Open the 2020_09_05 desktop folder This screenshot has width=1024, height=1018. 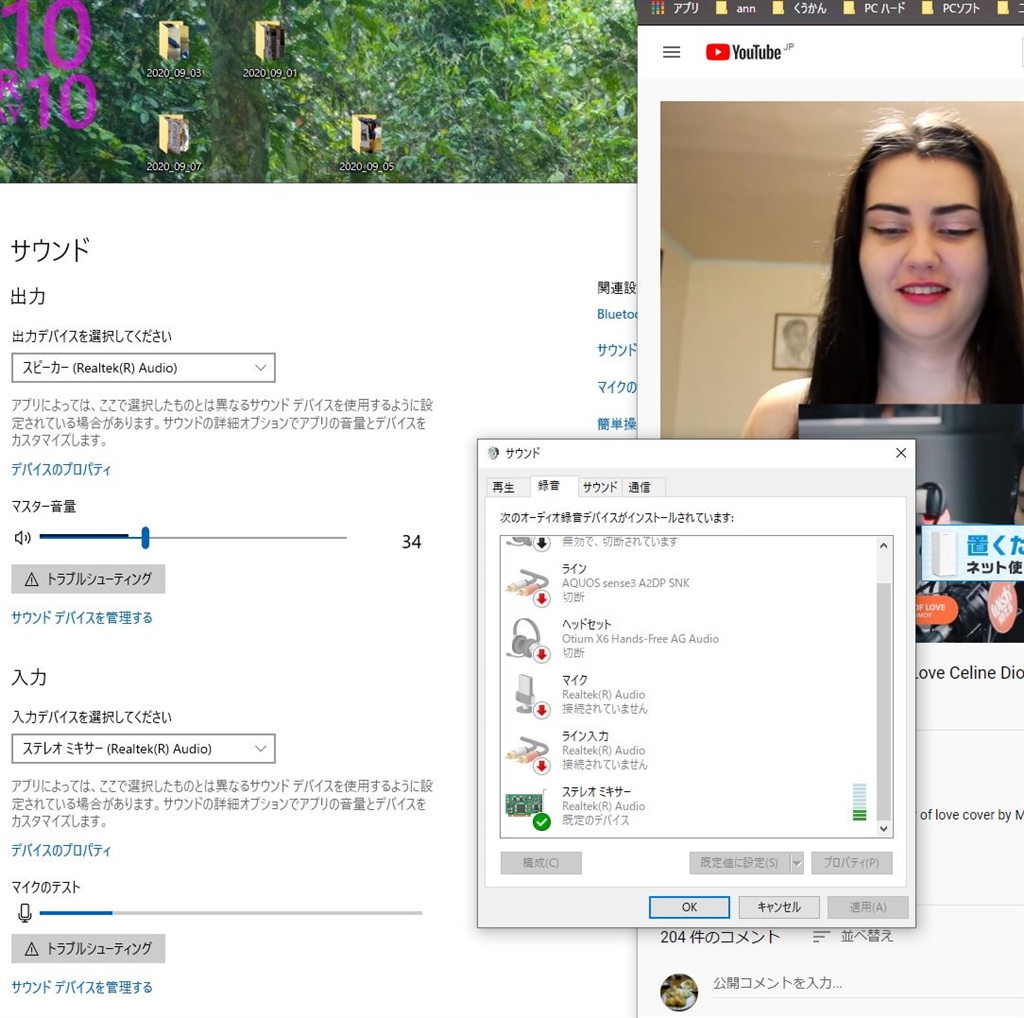click(x=366, y=144)
